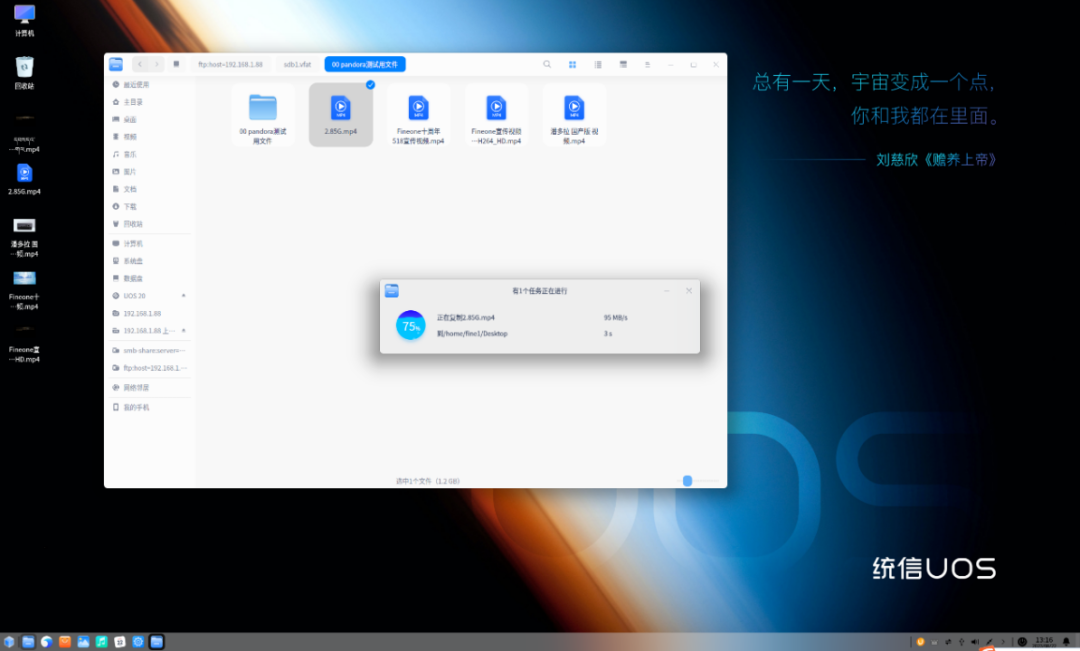
Task: Open the file manager main menu
Action: tap(647, 64)
